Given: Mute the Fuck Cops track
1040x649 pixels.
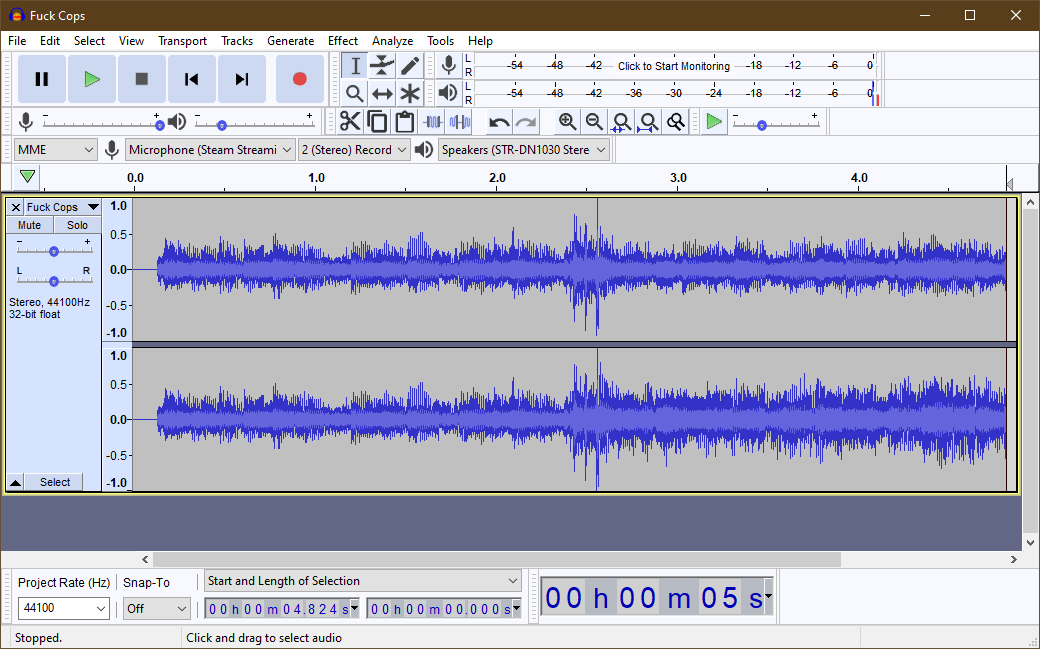Looking at the screenshot, I should tap(29, 225).
